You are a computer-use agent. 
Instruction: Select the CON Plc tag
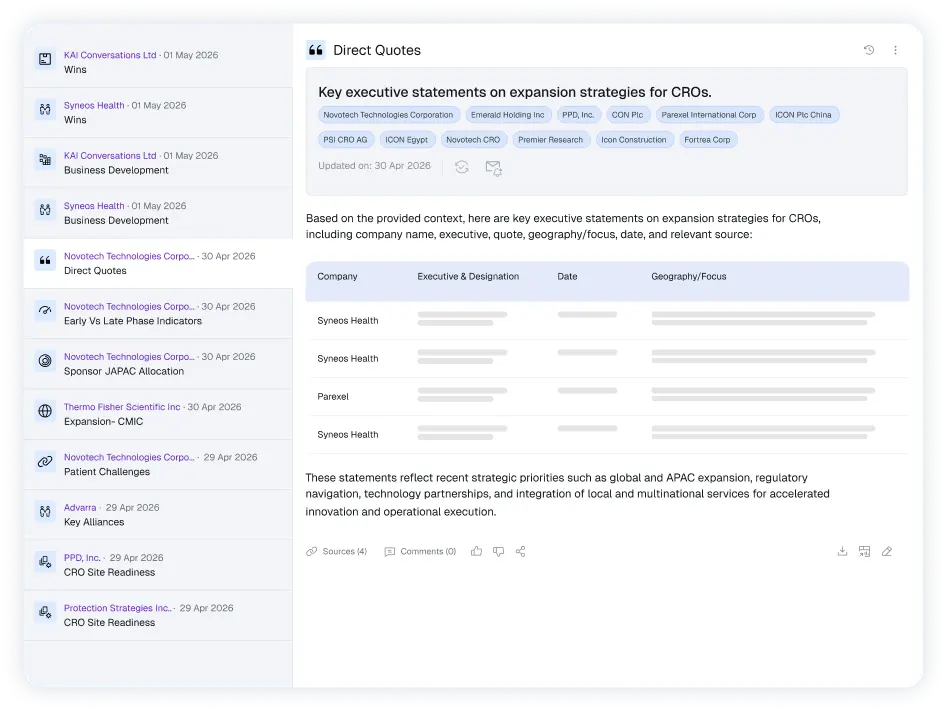click(628, 115)
